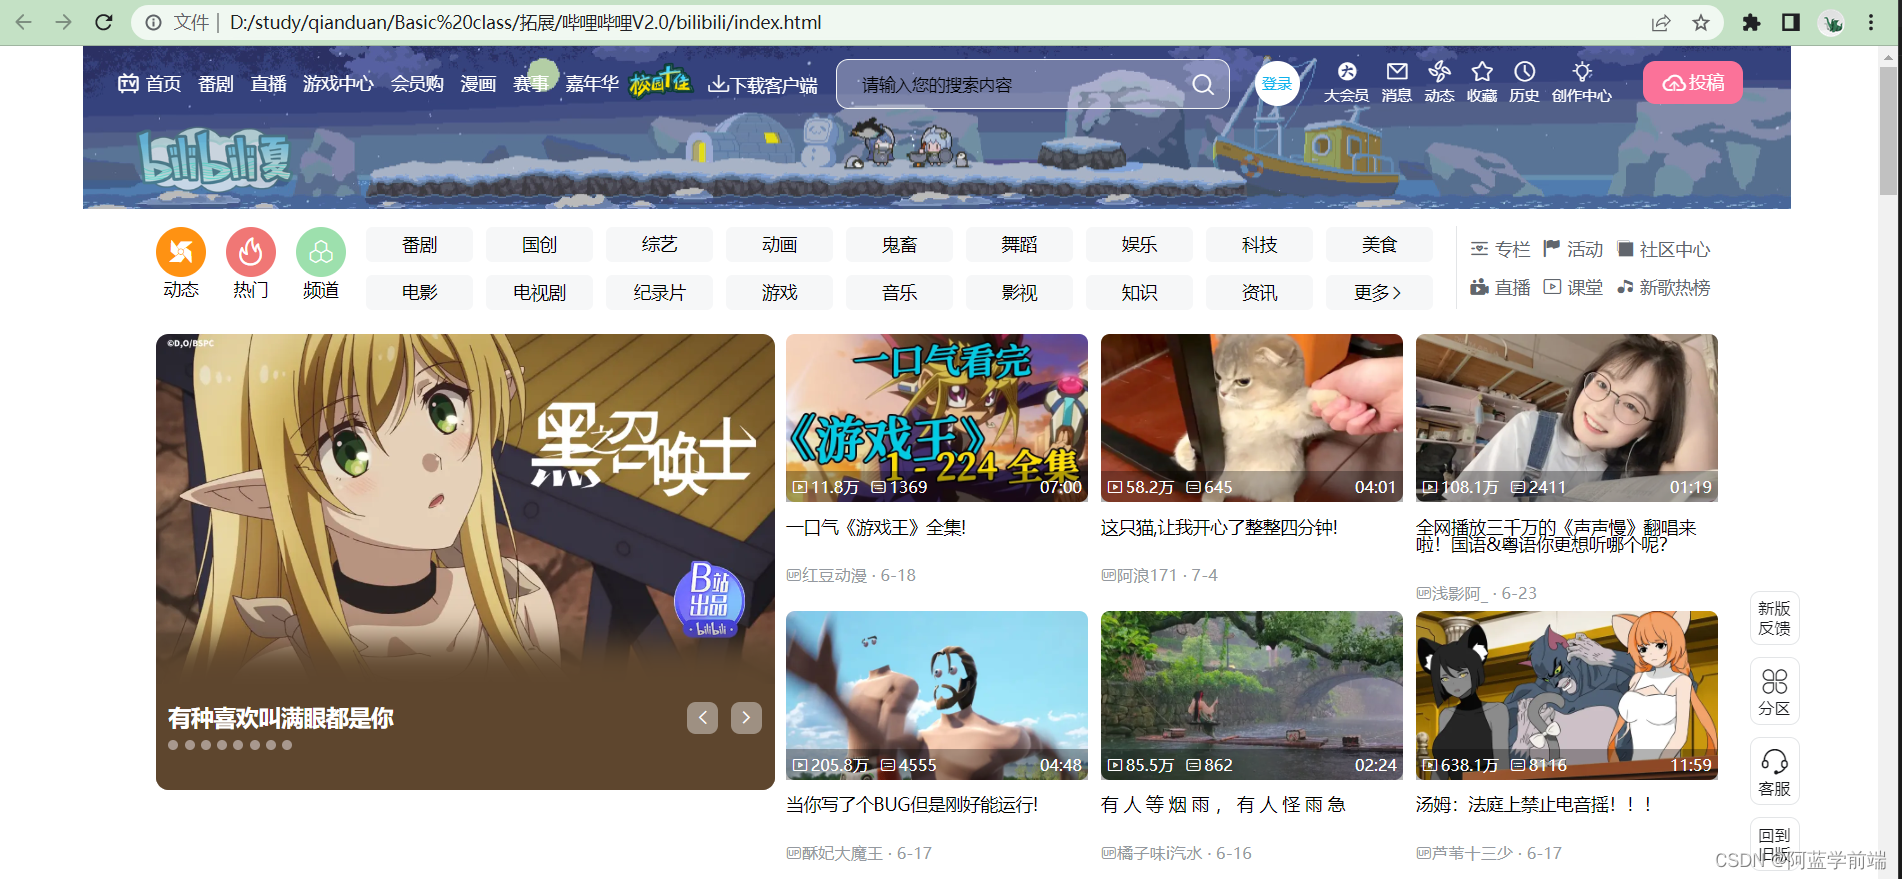Open the 消息 messages envelope icon
1902x879 pixels.
[1396, 81]
